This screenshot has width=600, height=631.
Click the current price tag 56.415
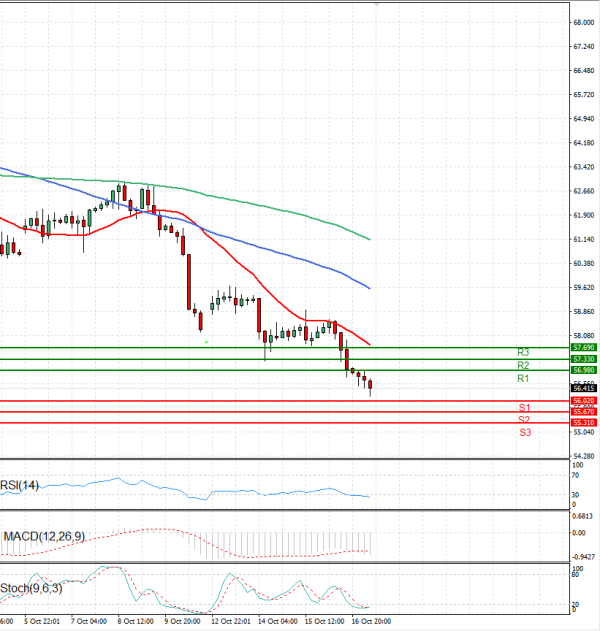(x=583, y=387)
